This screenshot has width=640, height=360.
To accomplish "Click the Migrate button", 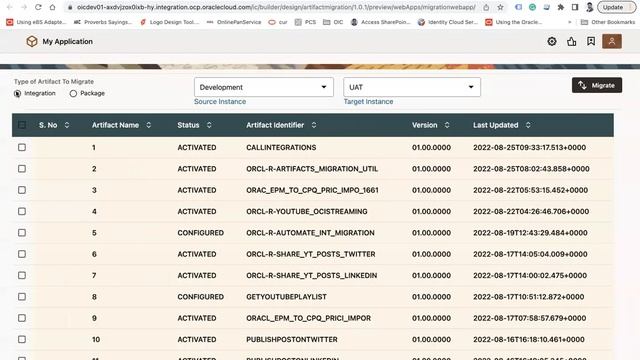I will click(x=597, y=85).
